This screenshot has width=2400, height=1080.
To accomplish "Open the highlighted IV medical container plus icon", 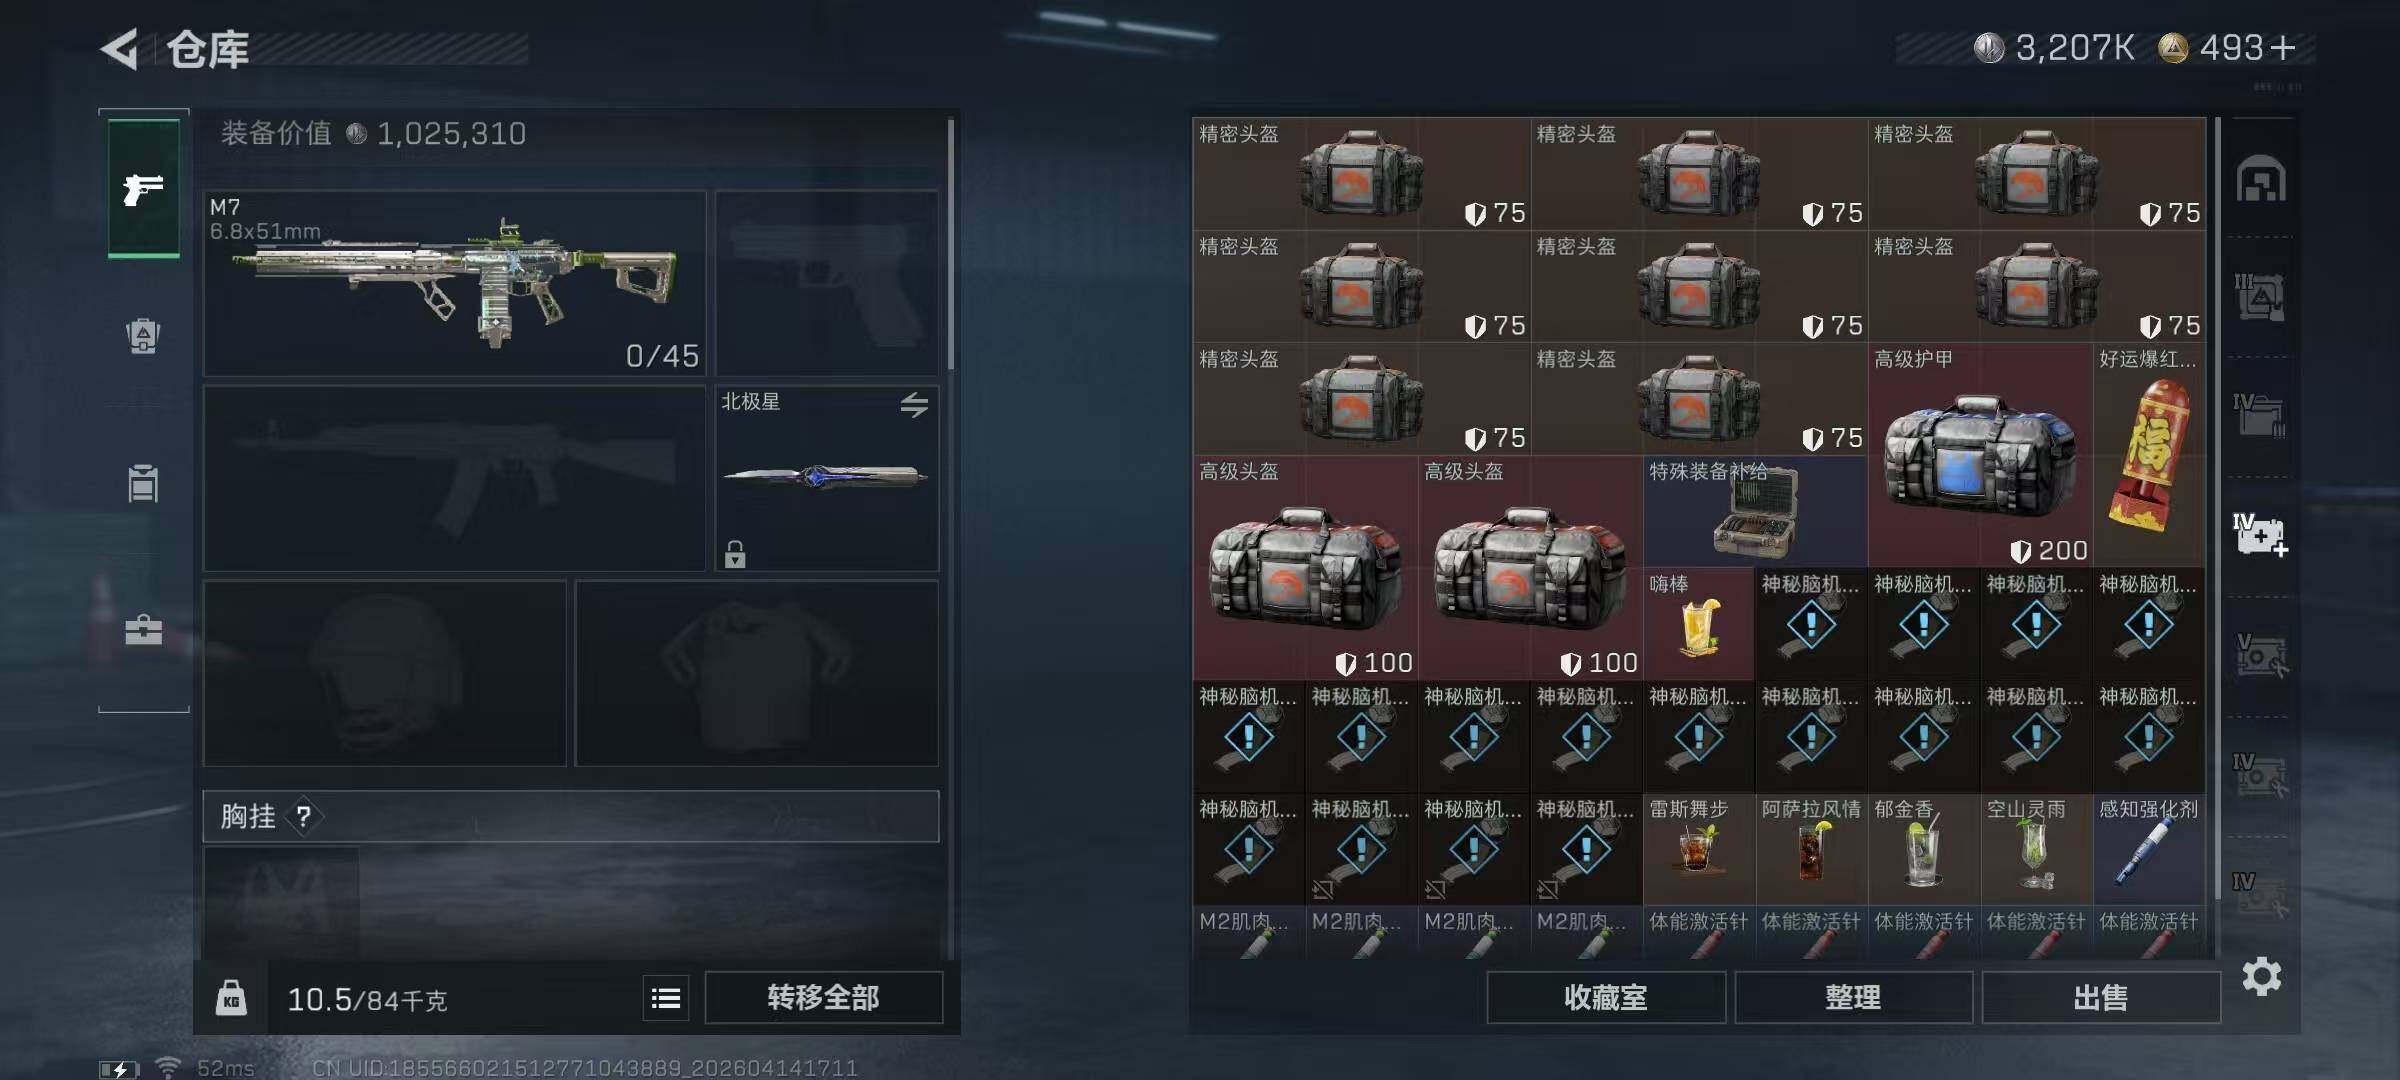I will 2260,535.
